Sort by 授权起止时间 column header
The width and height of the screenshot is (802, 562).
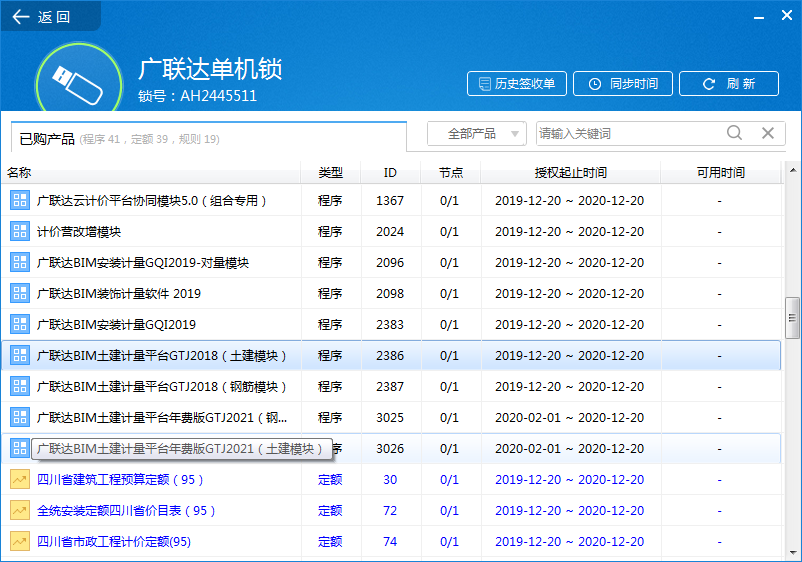(x=571, y=173)
